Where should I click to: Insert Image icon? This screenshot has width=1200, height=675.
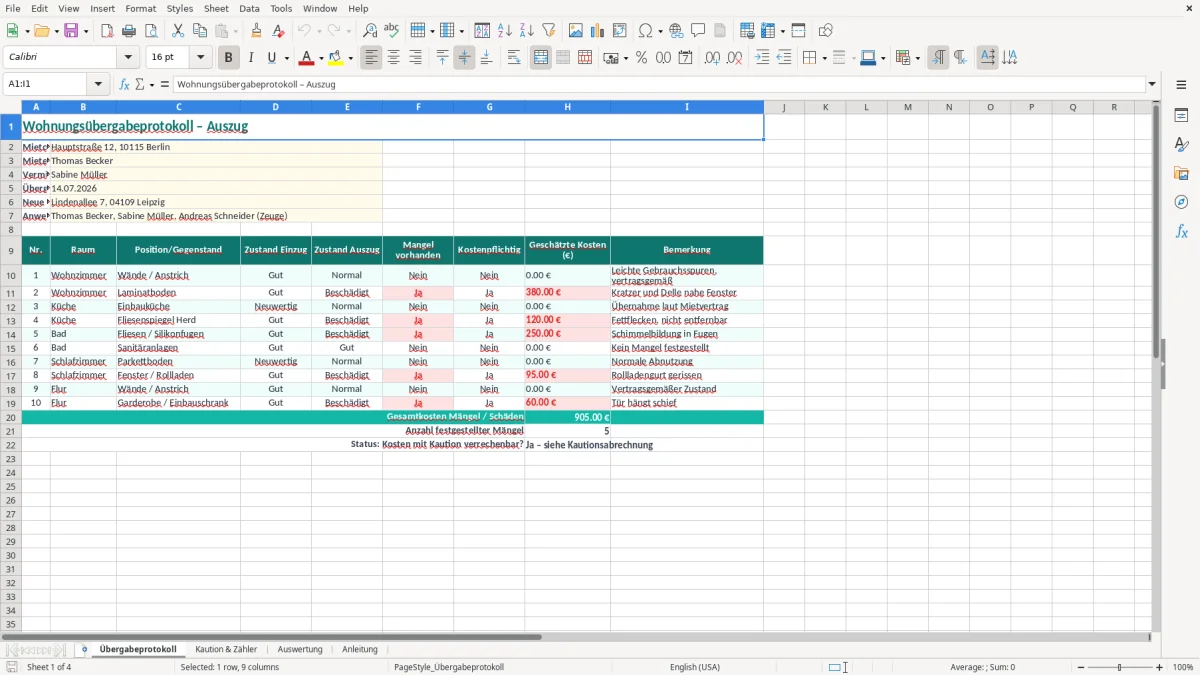click(576, 31)
